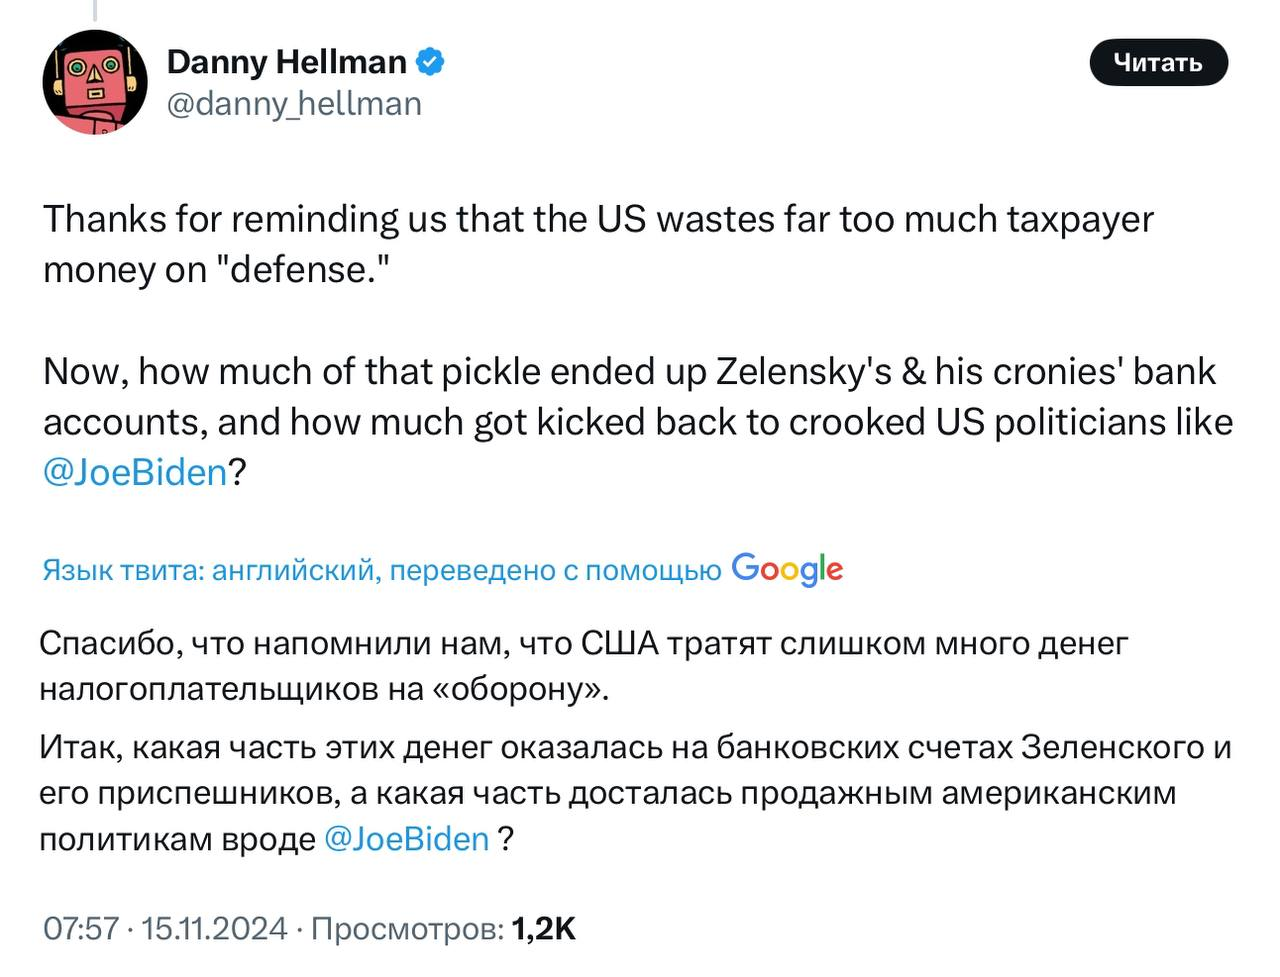1280x977 pixels.
Task: Click the 15.11.2024 tweet date
Action: (215, 929)
